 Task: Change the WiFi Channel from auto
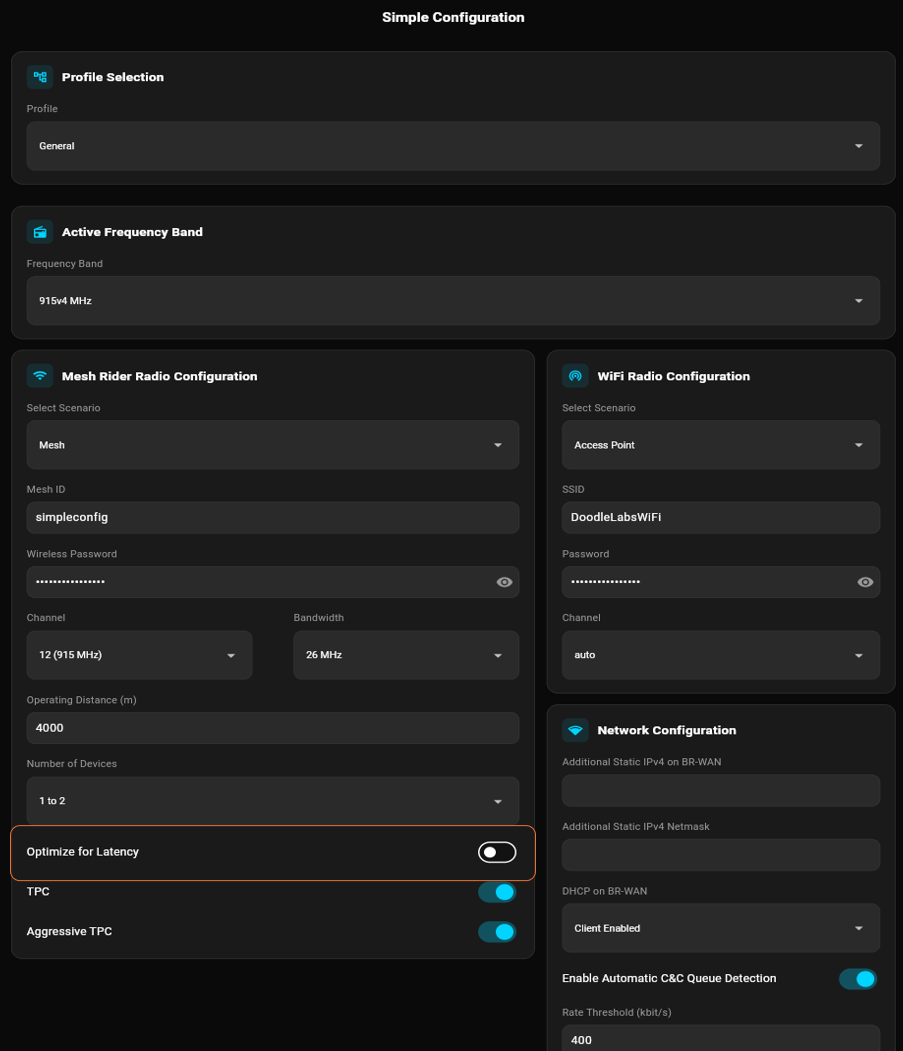(x=720, y=655)
